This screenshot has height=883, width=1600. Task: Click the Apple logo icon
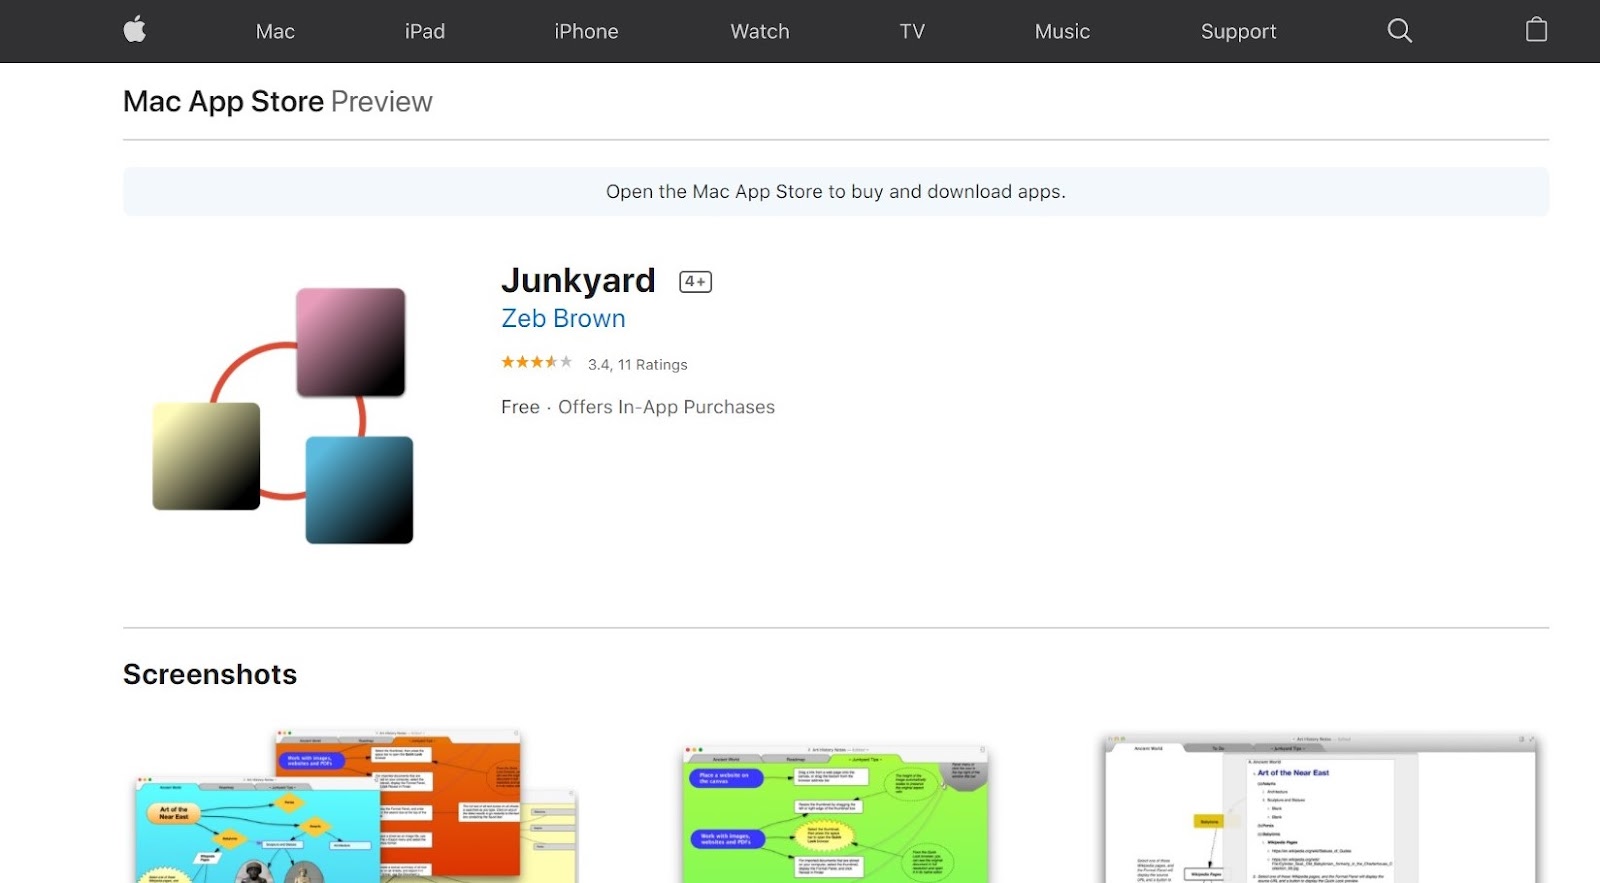click(x=135, y=30)
